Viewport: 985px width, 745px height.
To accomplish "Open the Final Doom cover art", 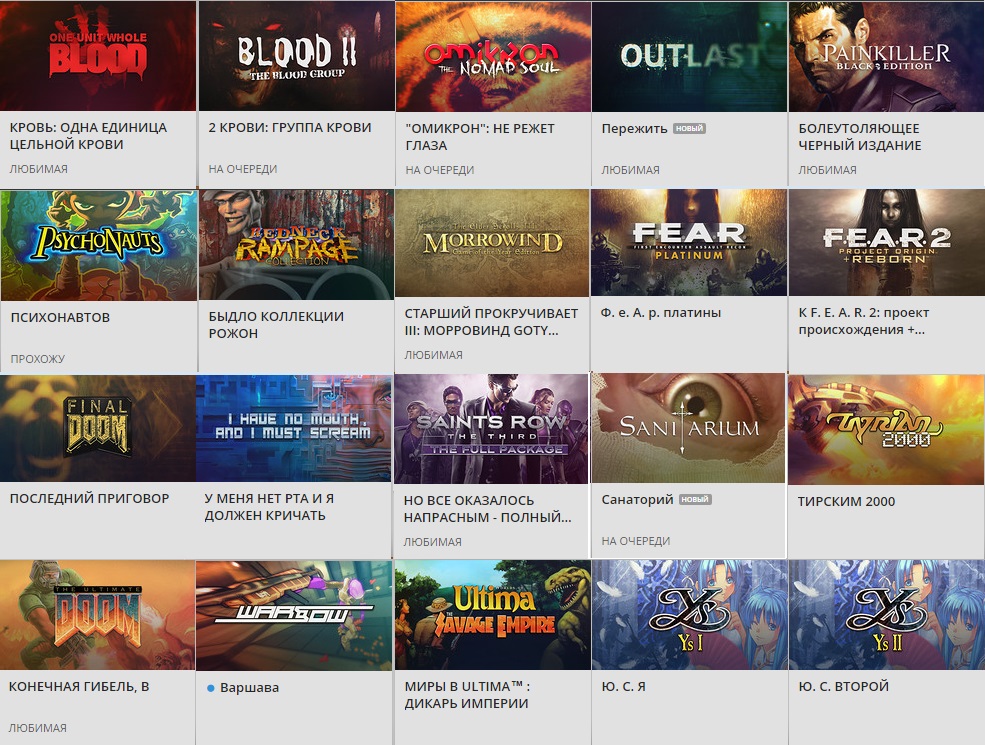I will [97, 429].
